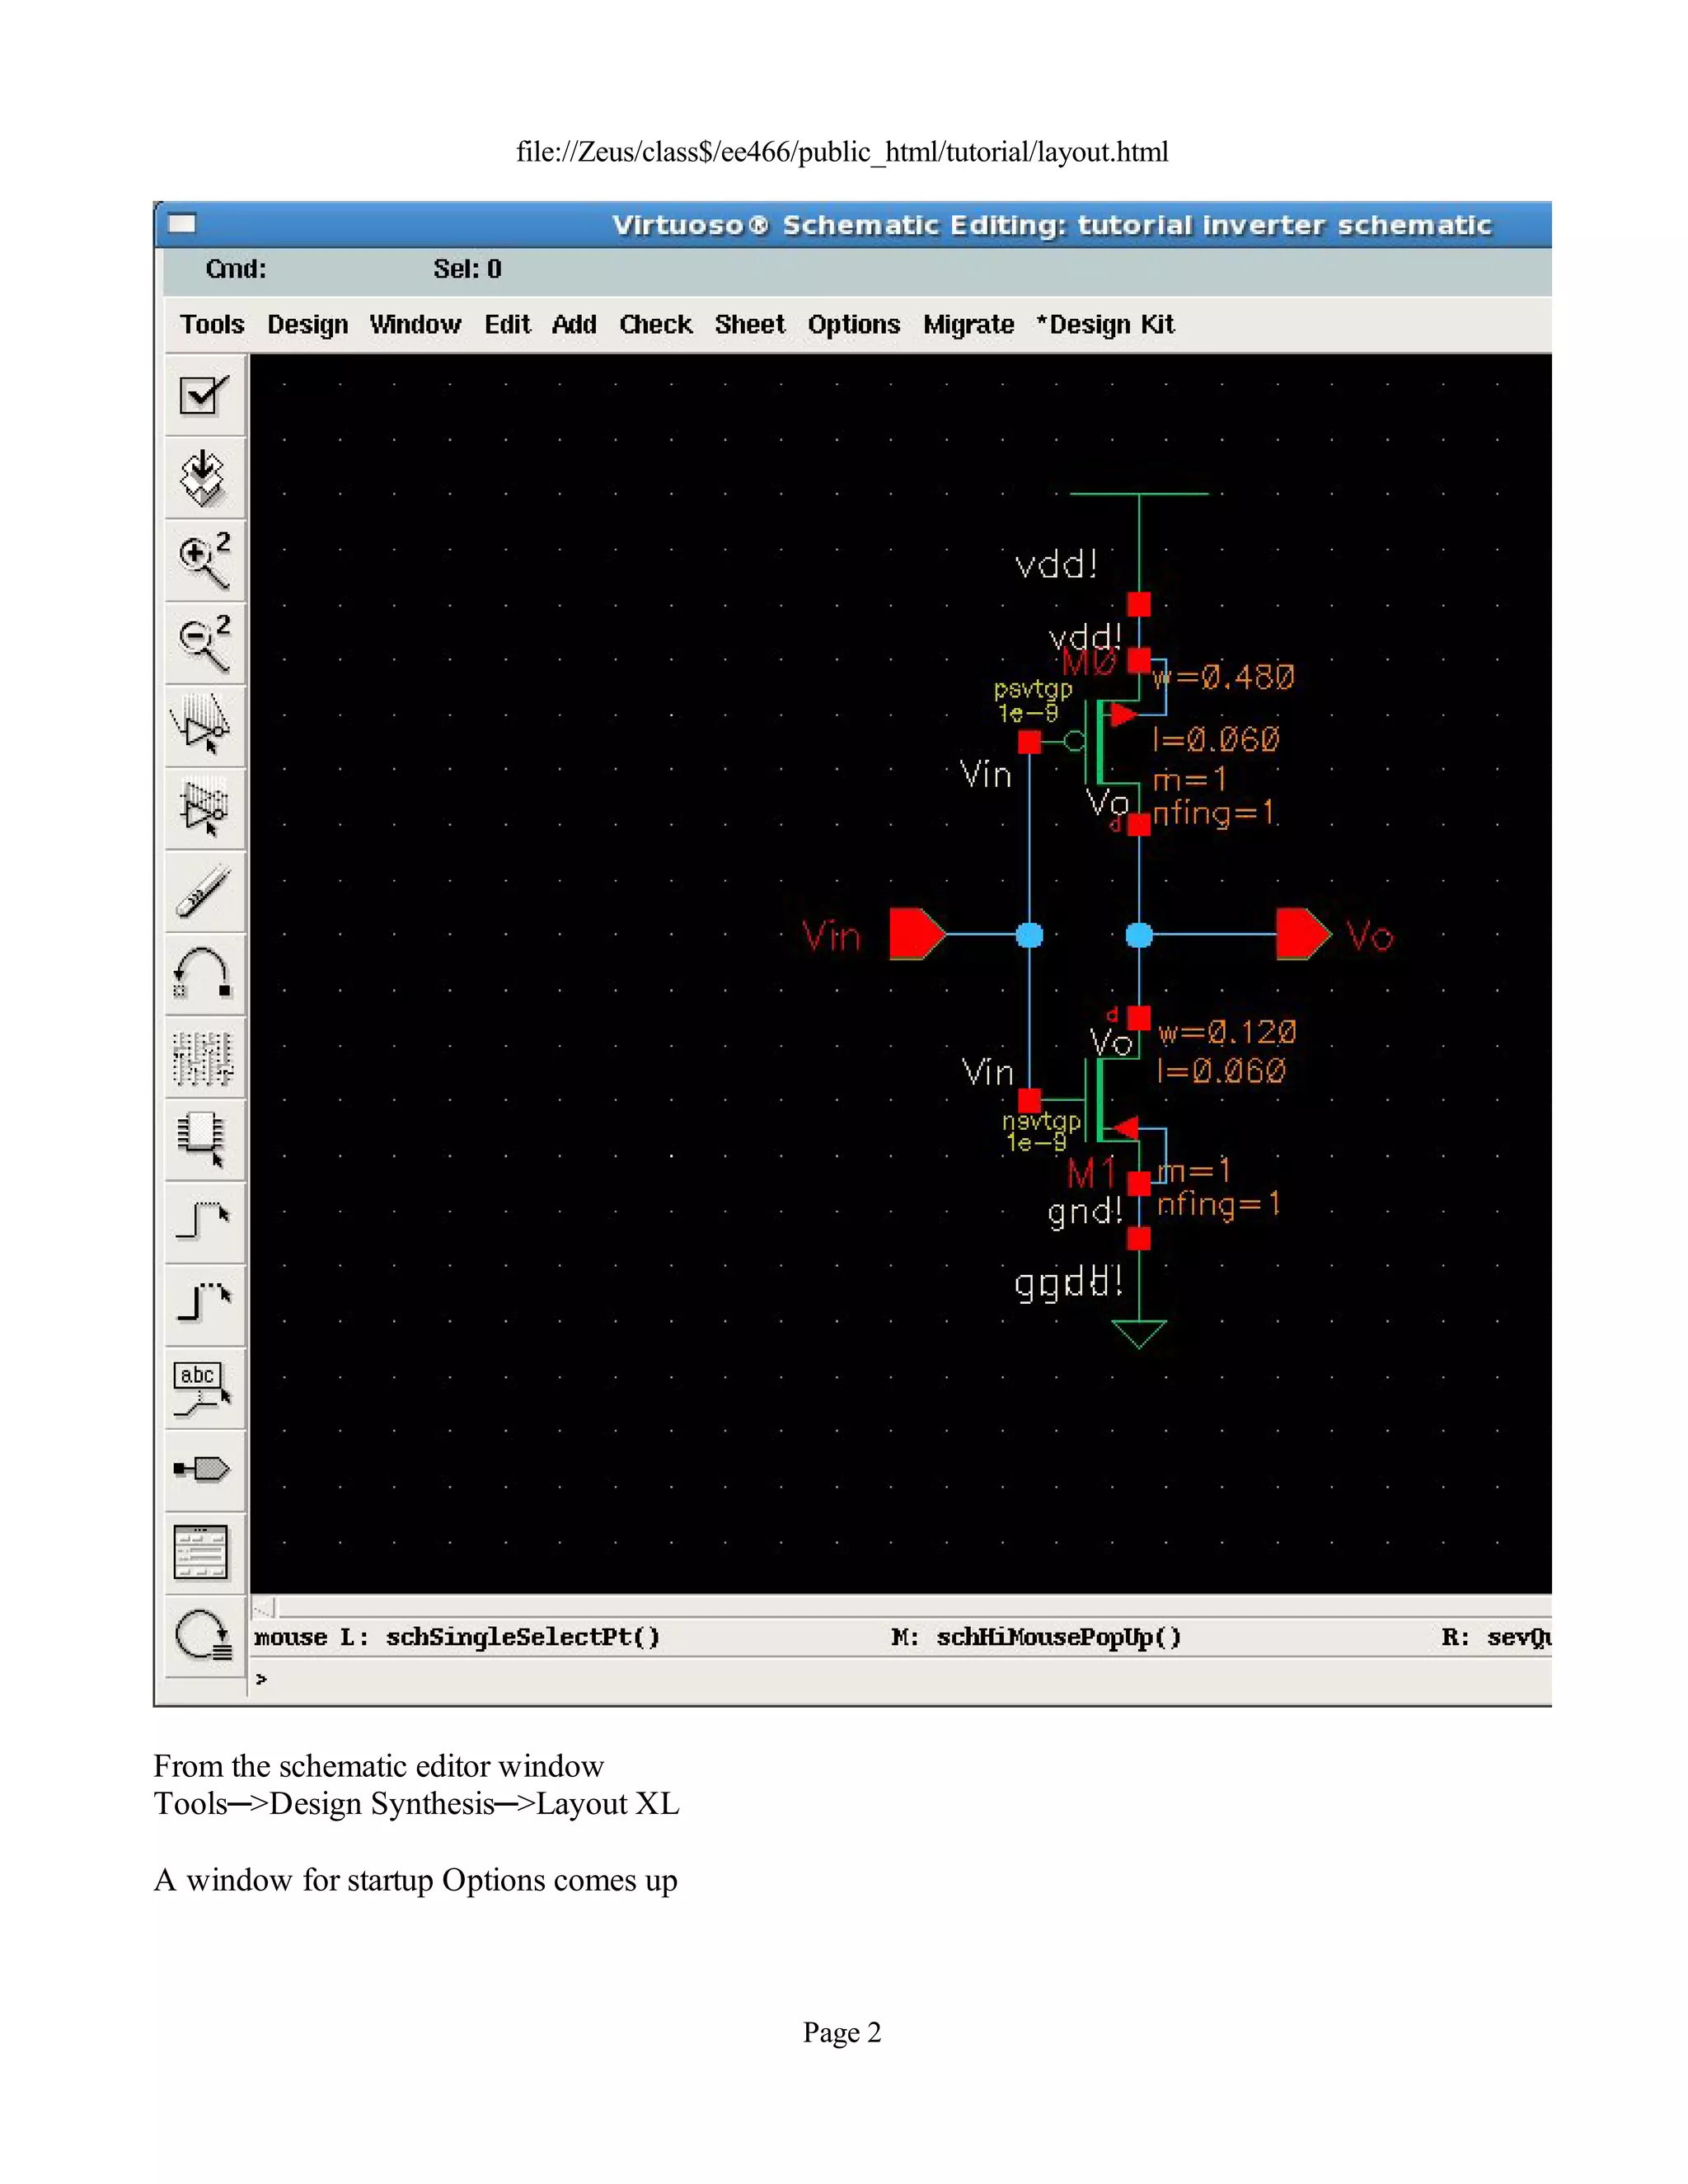Click the Zoom In by 2 magnifier icon

204,561
